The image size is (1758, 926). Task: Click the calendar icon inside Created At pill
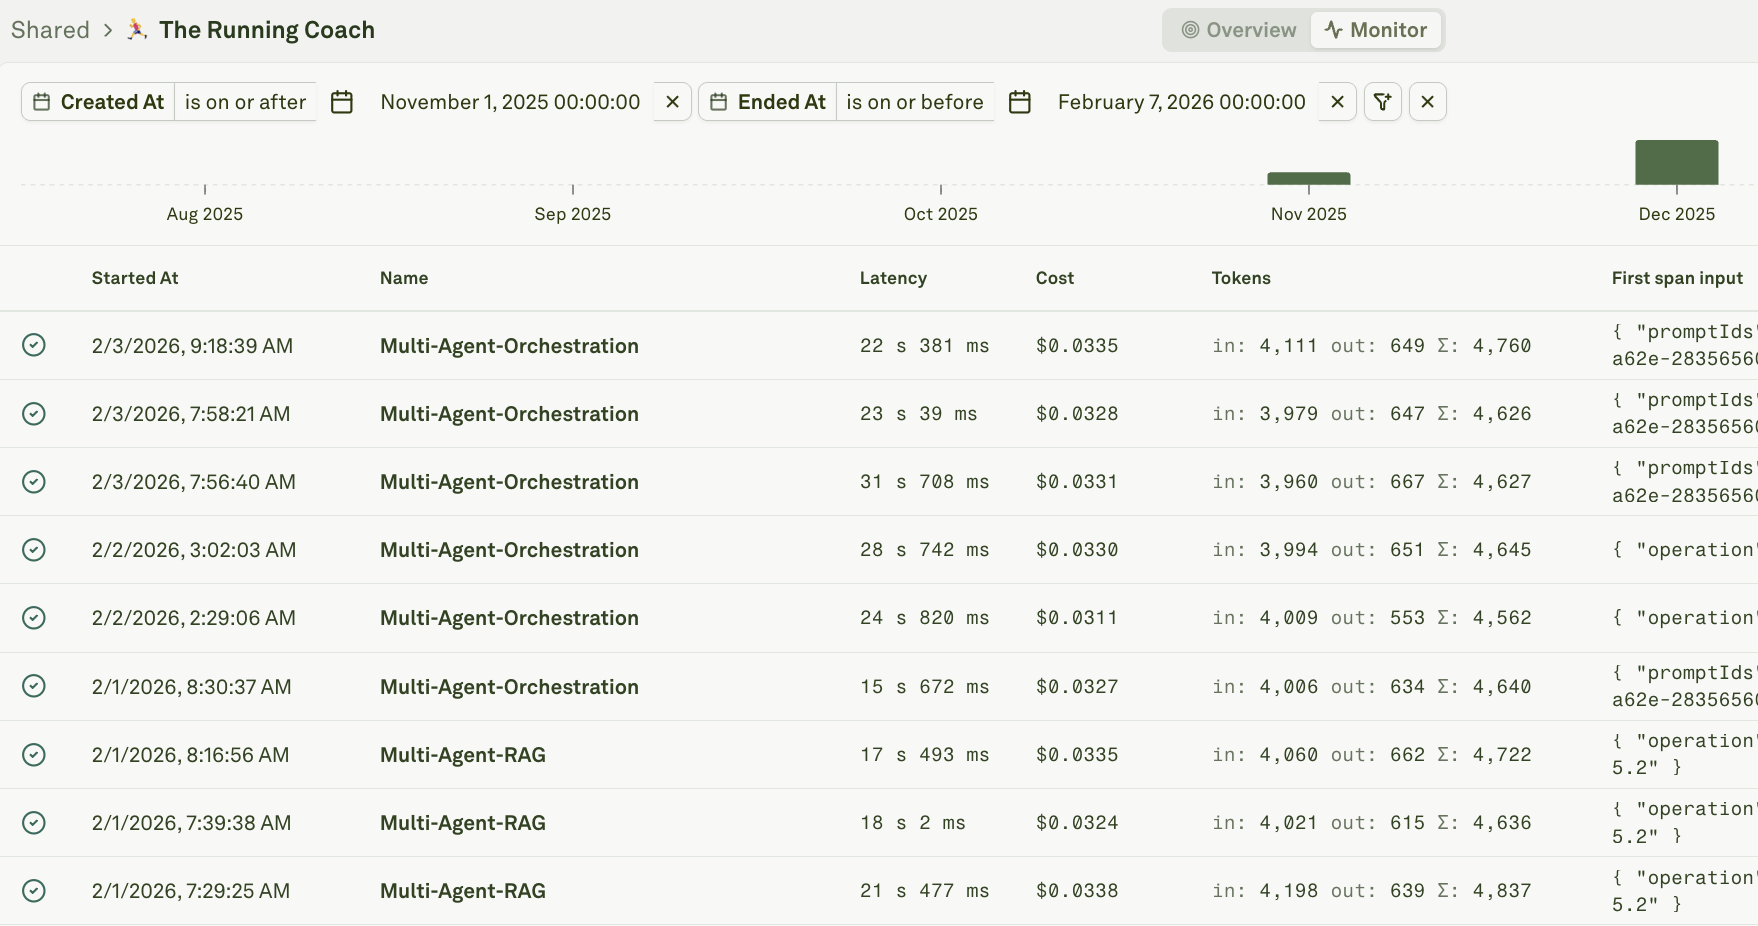point(40,101)
